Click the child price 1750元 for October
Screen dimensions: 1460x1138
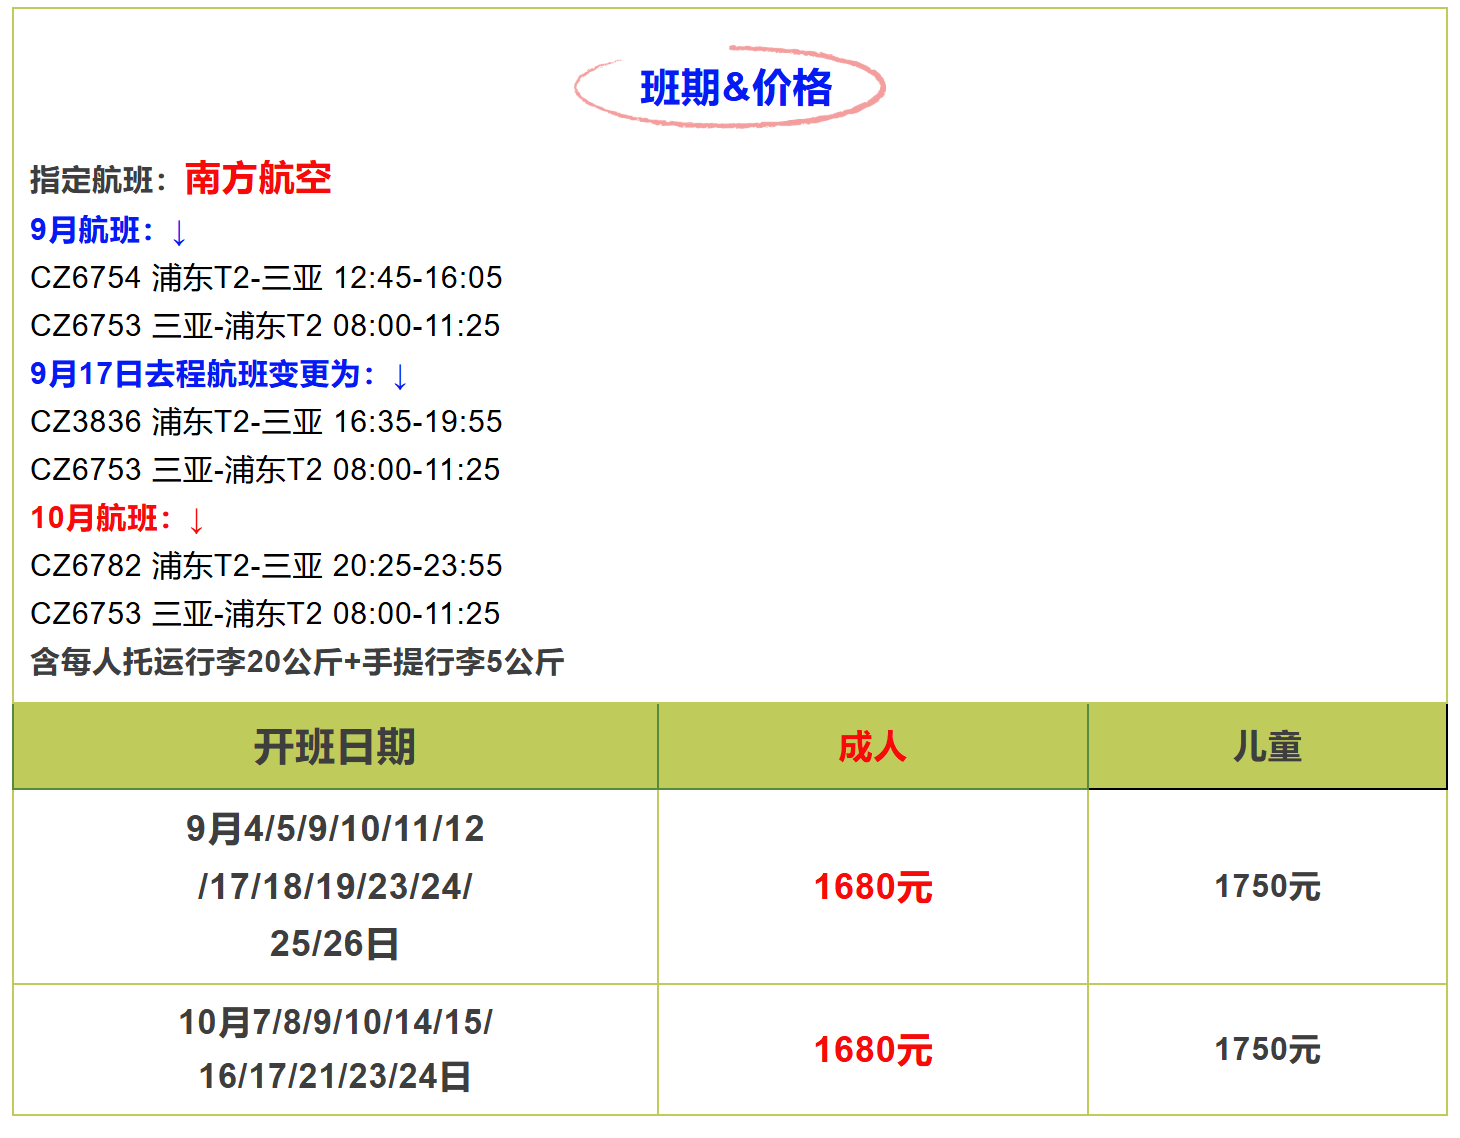point(1267,1049)
